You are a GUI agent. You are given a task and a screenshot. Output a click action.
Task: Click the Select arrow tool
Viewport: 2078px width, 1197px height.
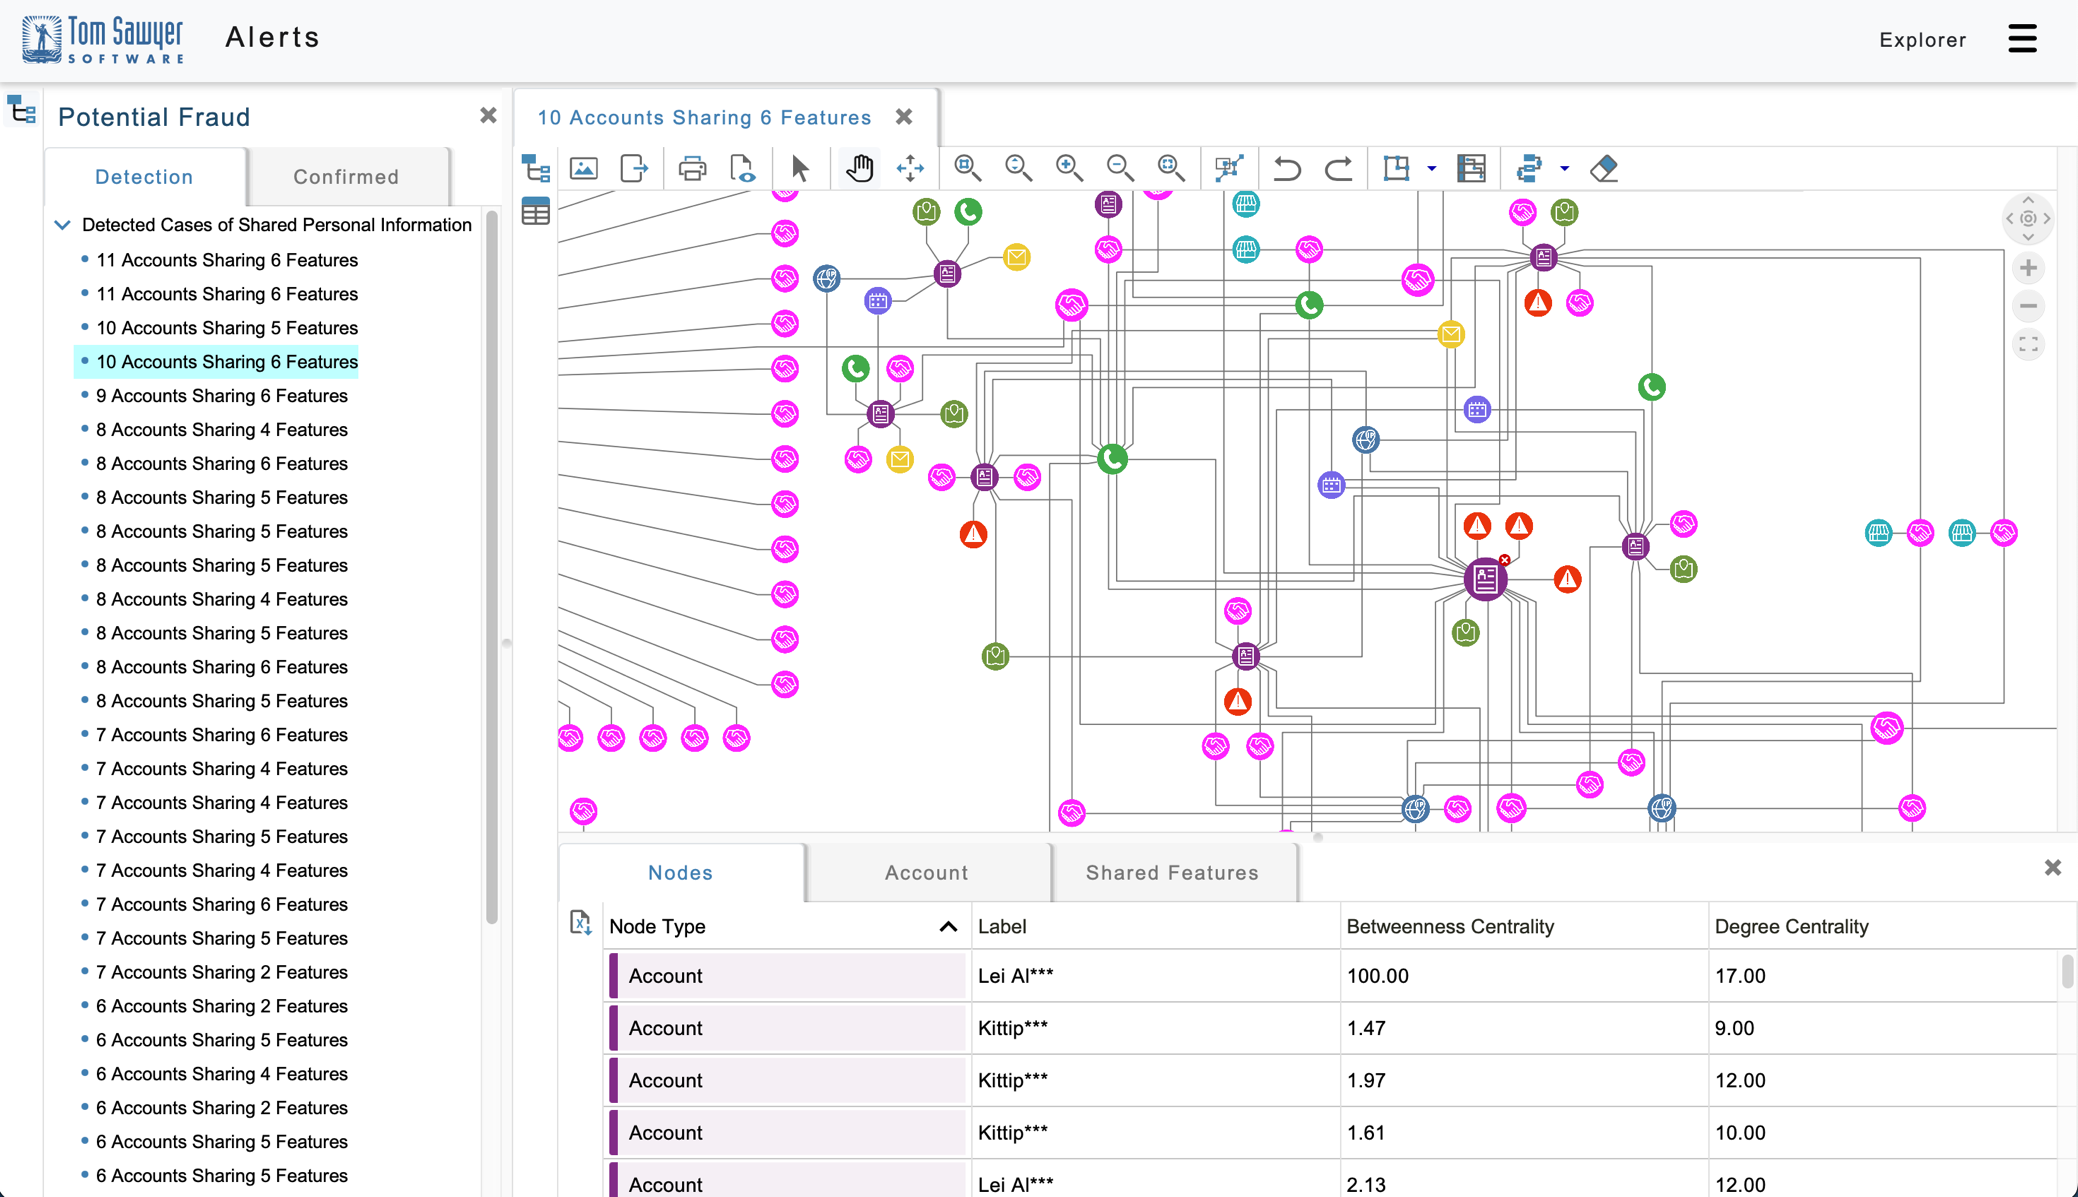pos(800,168)
